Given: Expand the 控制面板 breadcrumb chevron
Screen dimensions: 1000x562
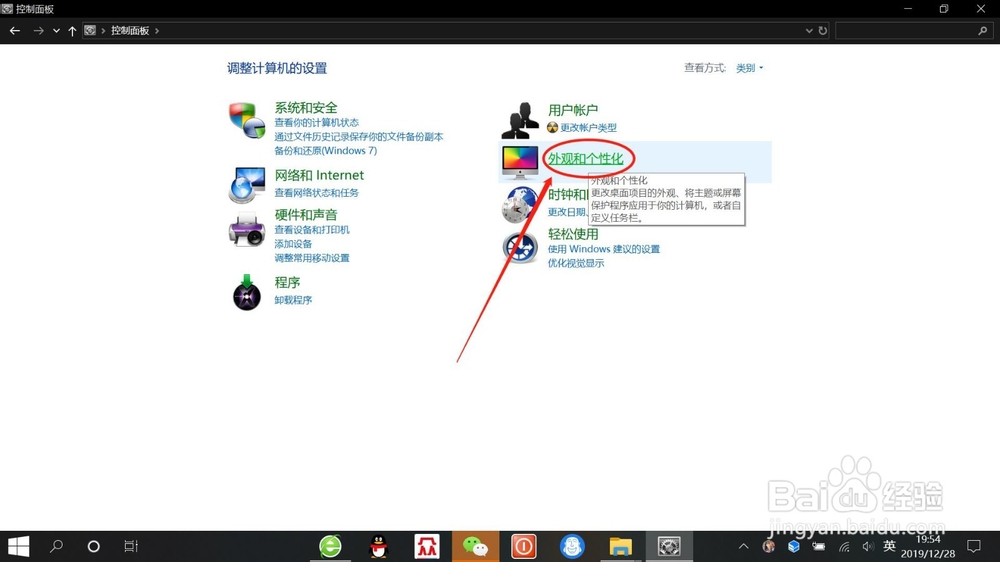Looking at the screenshot, I should click(x=157, y=31).
